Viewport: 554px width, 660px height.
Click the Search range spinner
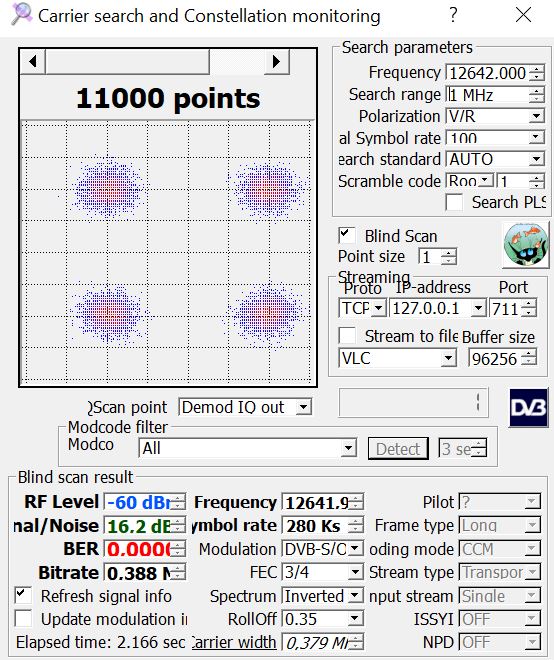[537, 95]
